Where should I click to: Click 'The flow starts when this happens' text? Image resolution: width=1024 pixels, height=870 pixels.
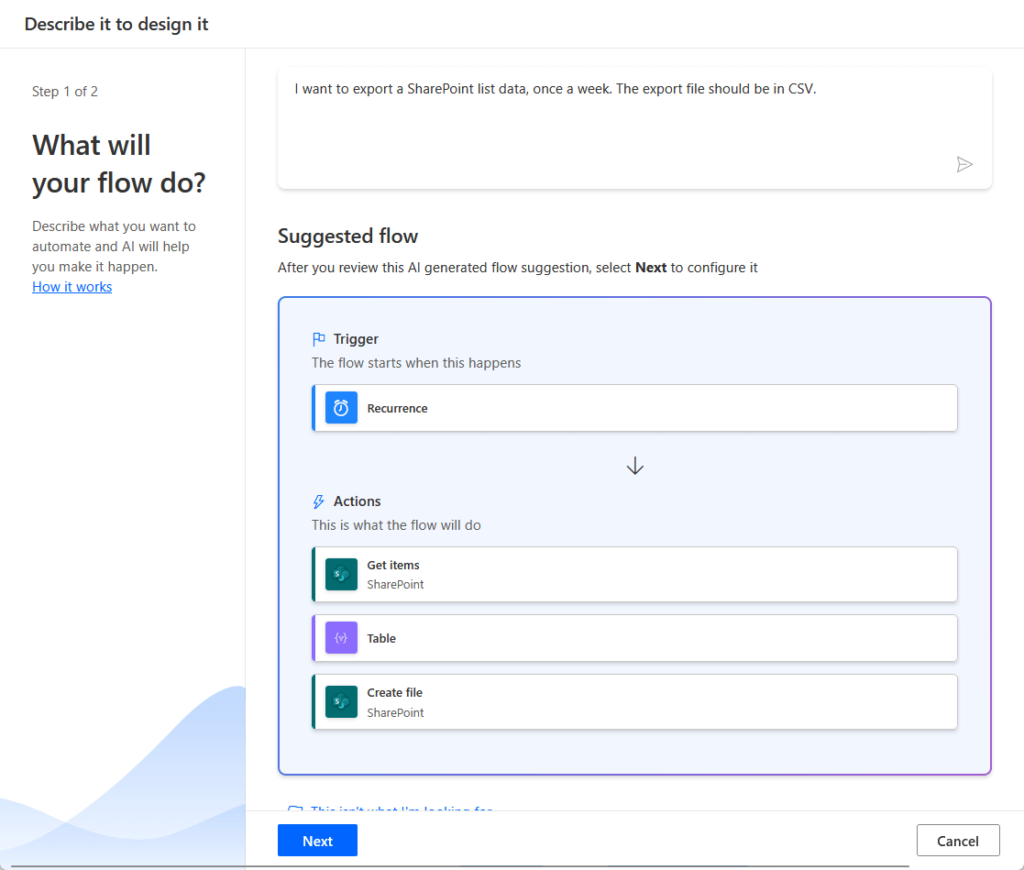(416, 362)
